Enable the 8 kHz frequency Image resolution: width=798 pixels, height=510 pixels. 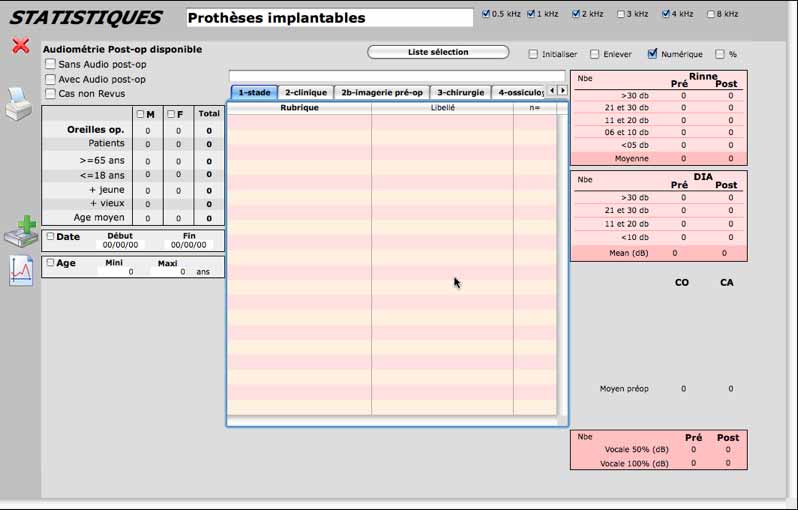(710, 14)
